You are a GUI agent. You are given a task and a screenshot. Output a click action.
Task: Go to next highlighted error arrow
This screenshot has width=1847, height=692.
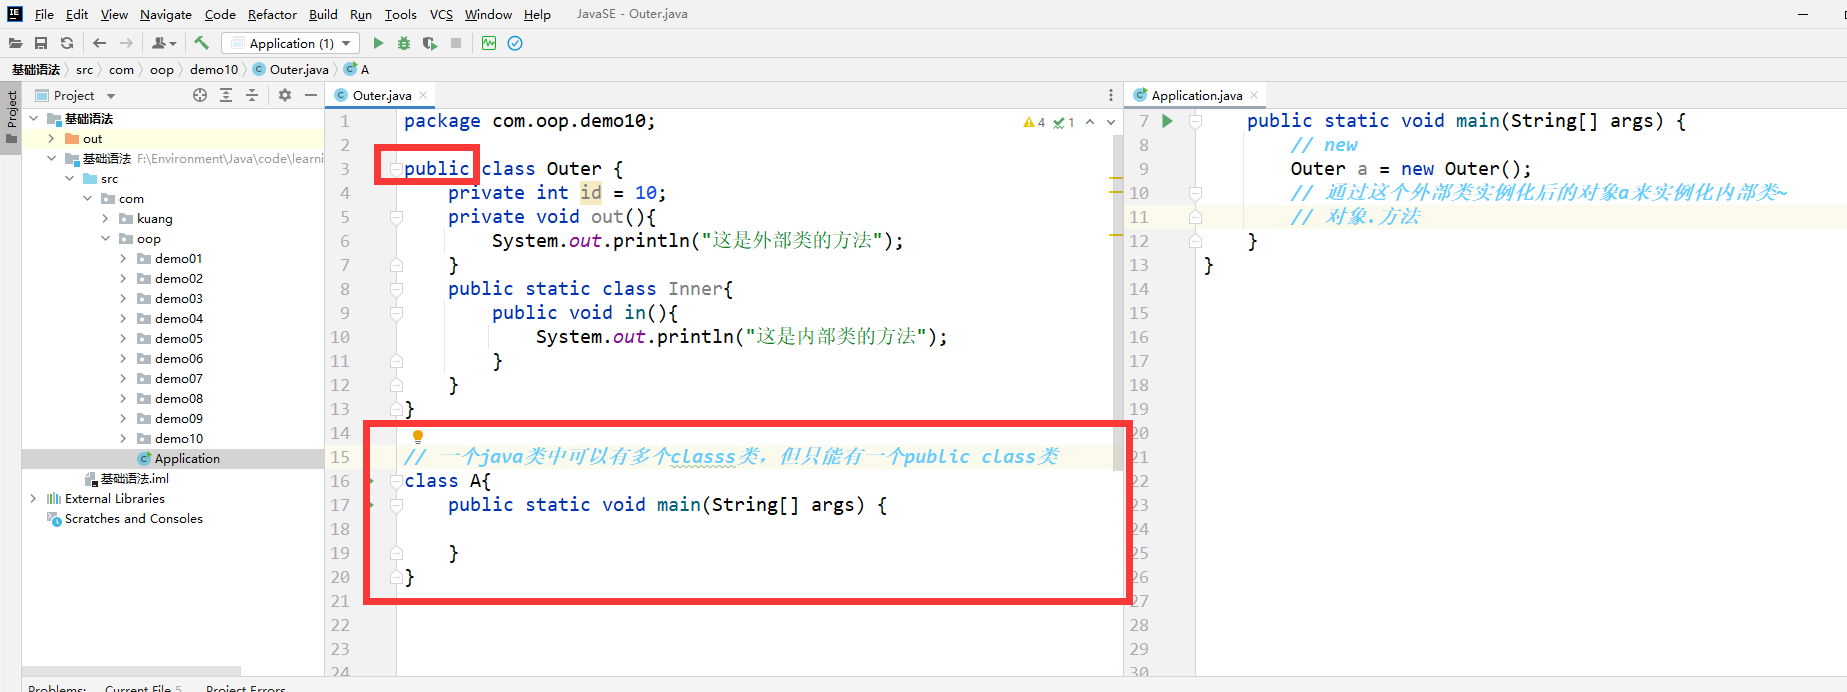pos(1111,122)
